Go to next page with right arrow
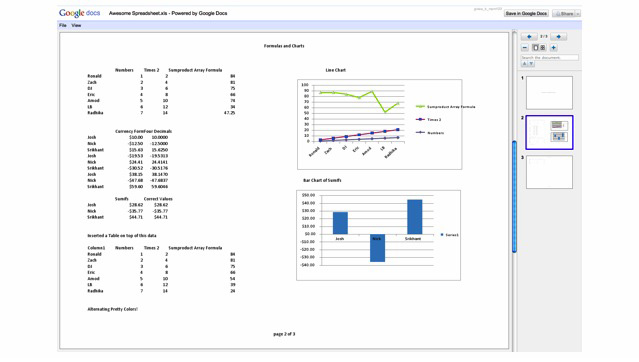Viewport: 639px width, 362px height. coord(558,37)
